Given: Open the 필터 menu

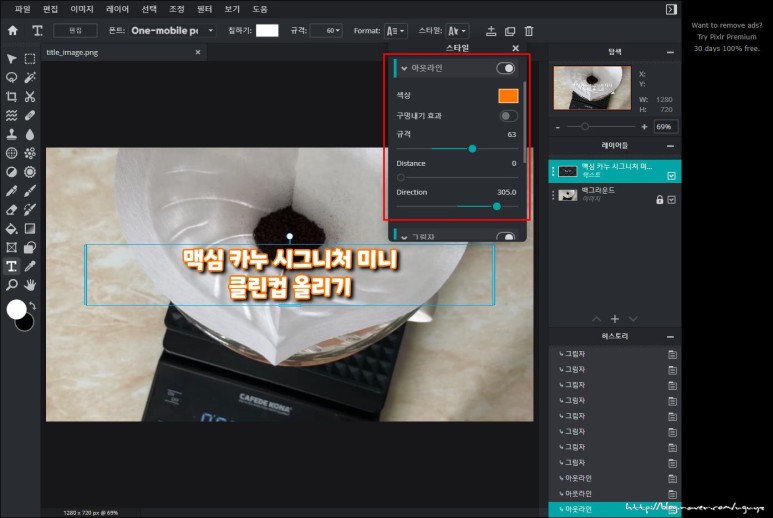Looking at the screenshot, I should click(x=204, y=9).
